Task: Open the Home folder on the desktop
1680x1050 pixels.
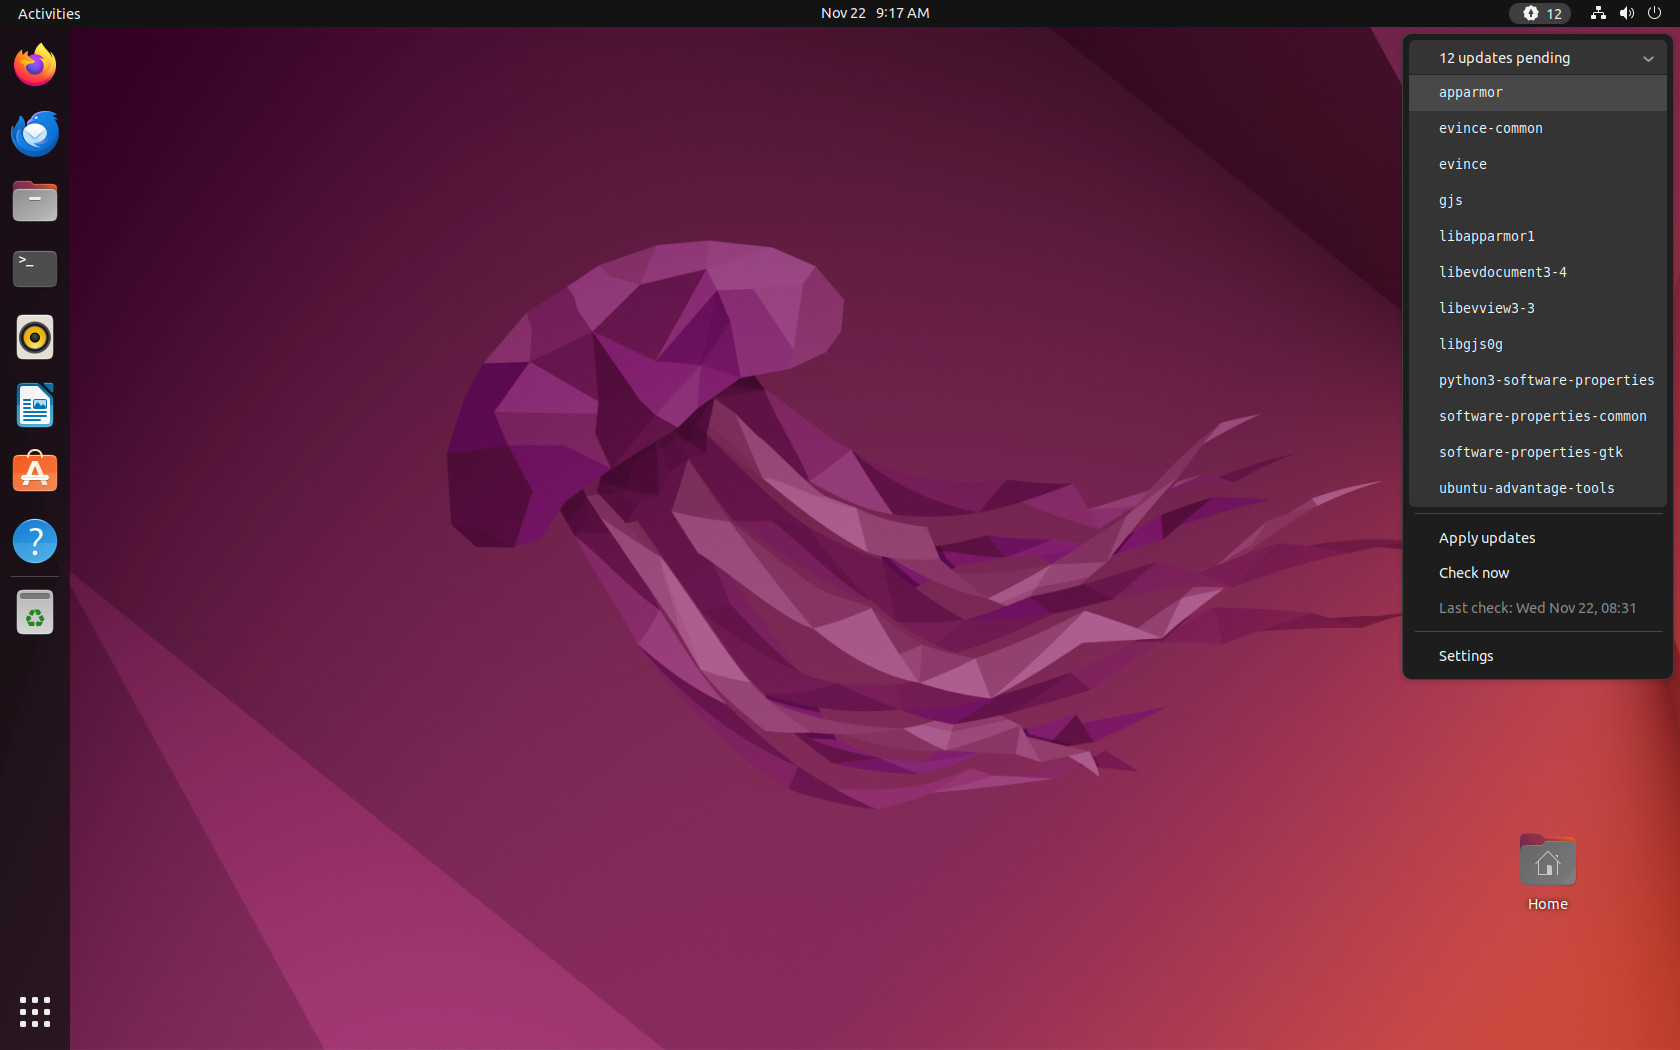Action: point(1547,872)
